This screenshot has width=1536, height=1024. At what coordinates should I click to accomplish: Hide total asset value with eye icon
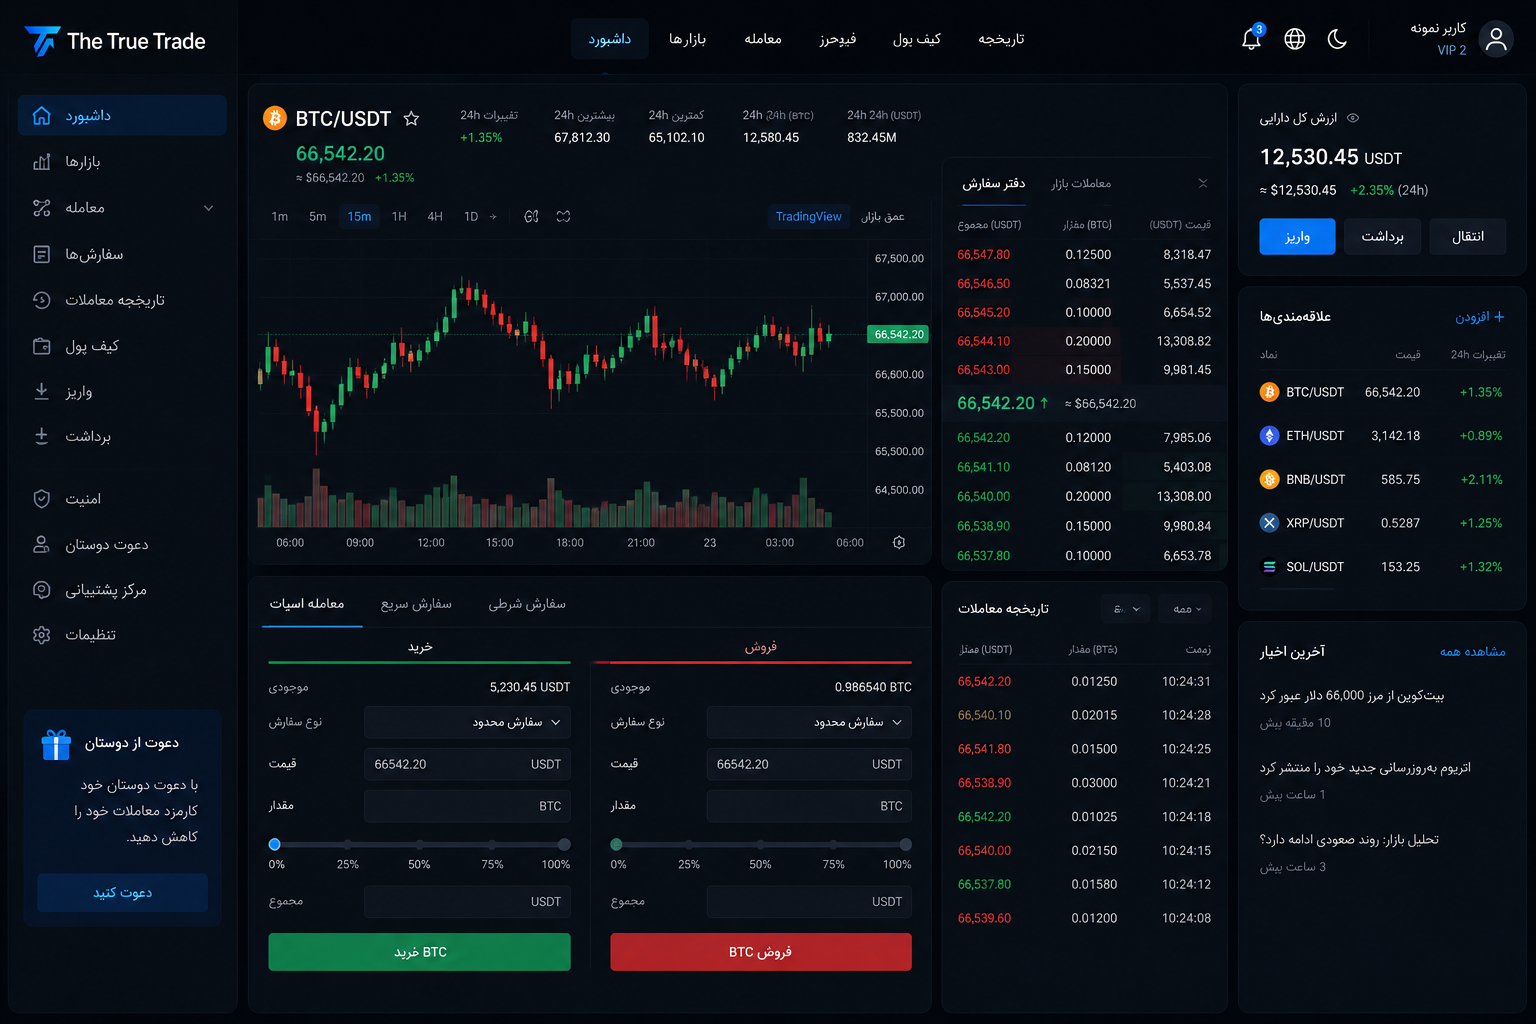1353,118
